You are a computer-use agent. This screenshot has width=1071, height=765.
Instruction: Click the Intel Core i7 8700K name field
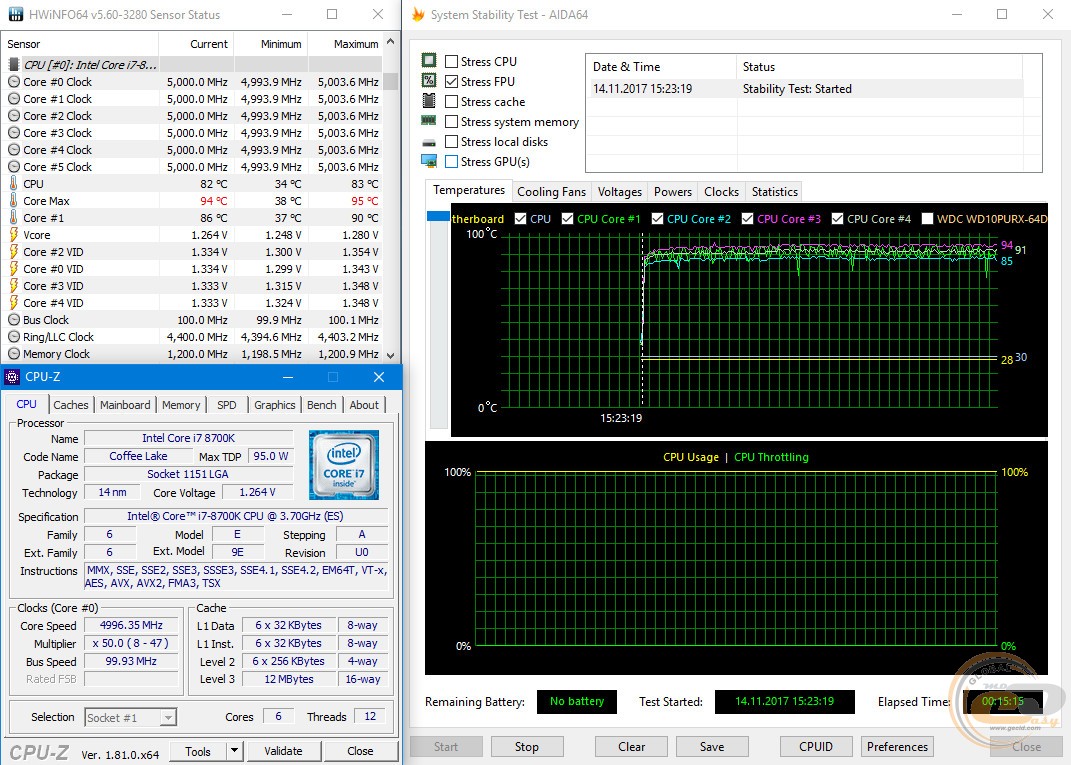[x=189, y=438]
